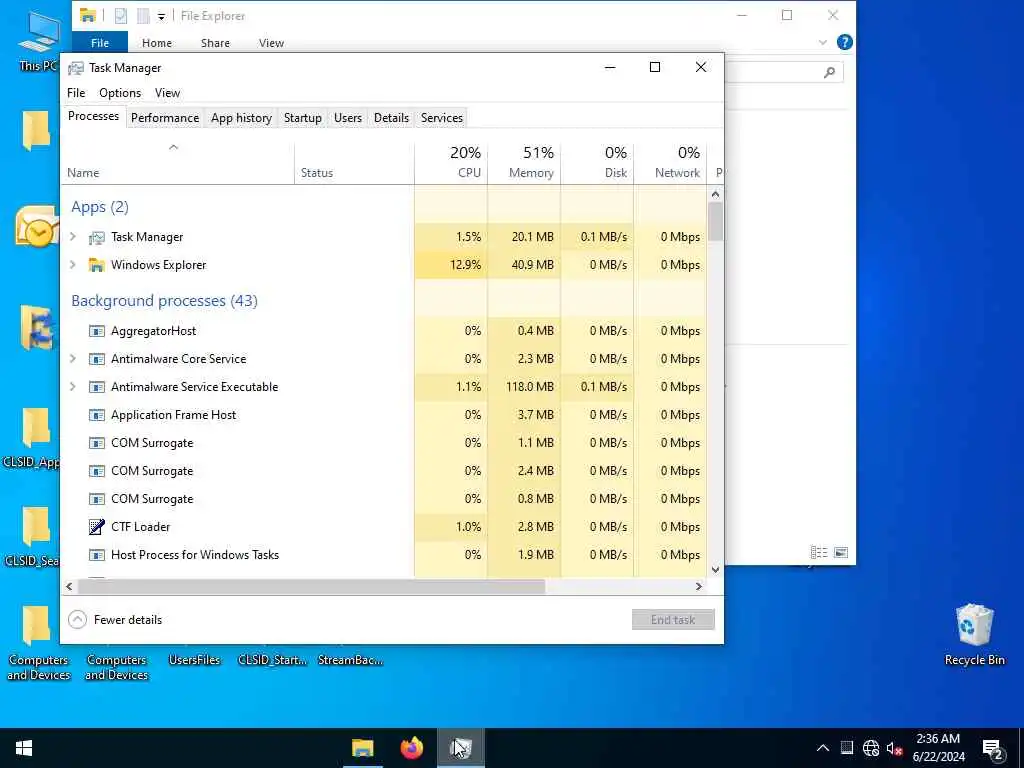Expand the File Explorer ribbon chevron
This screenshot has width=1024, height=768.
822,42
